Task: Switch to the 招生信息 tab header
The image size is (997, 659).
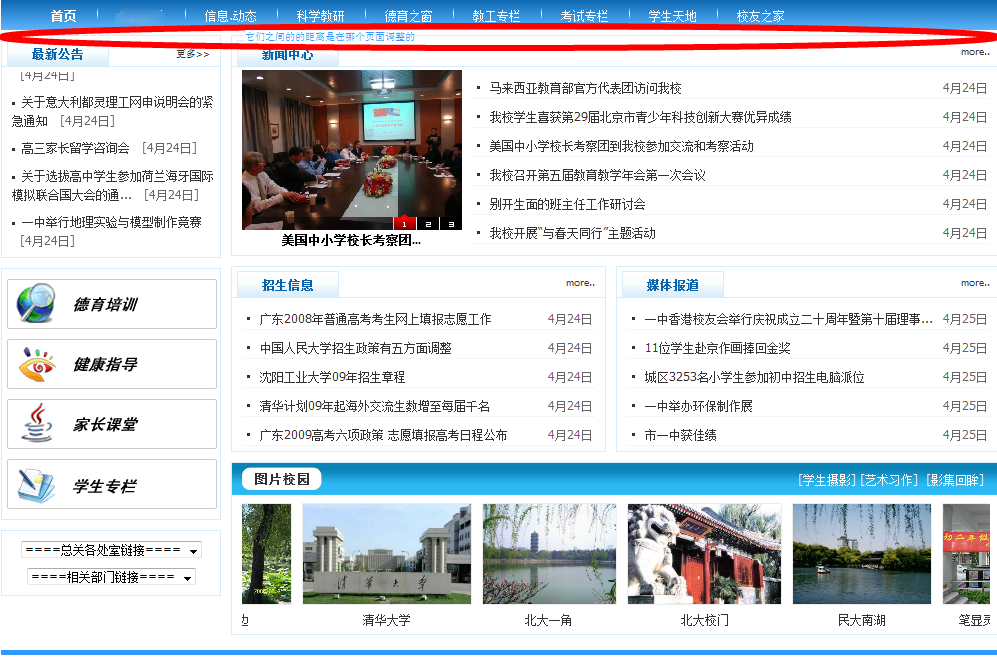Action: pyautogui.click(x=287, y=285)
